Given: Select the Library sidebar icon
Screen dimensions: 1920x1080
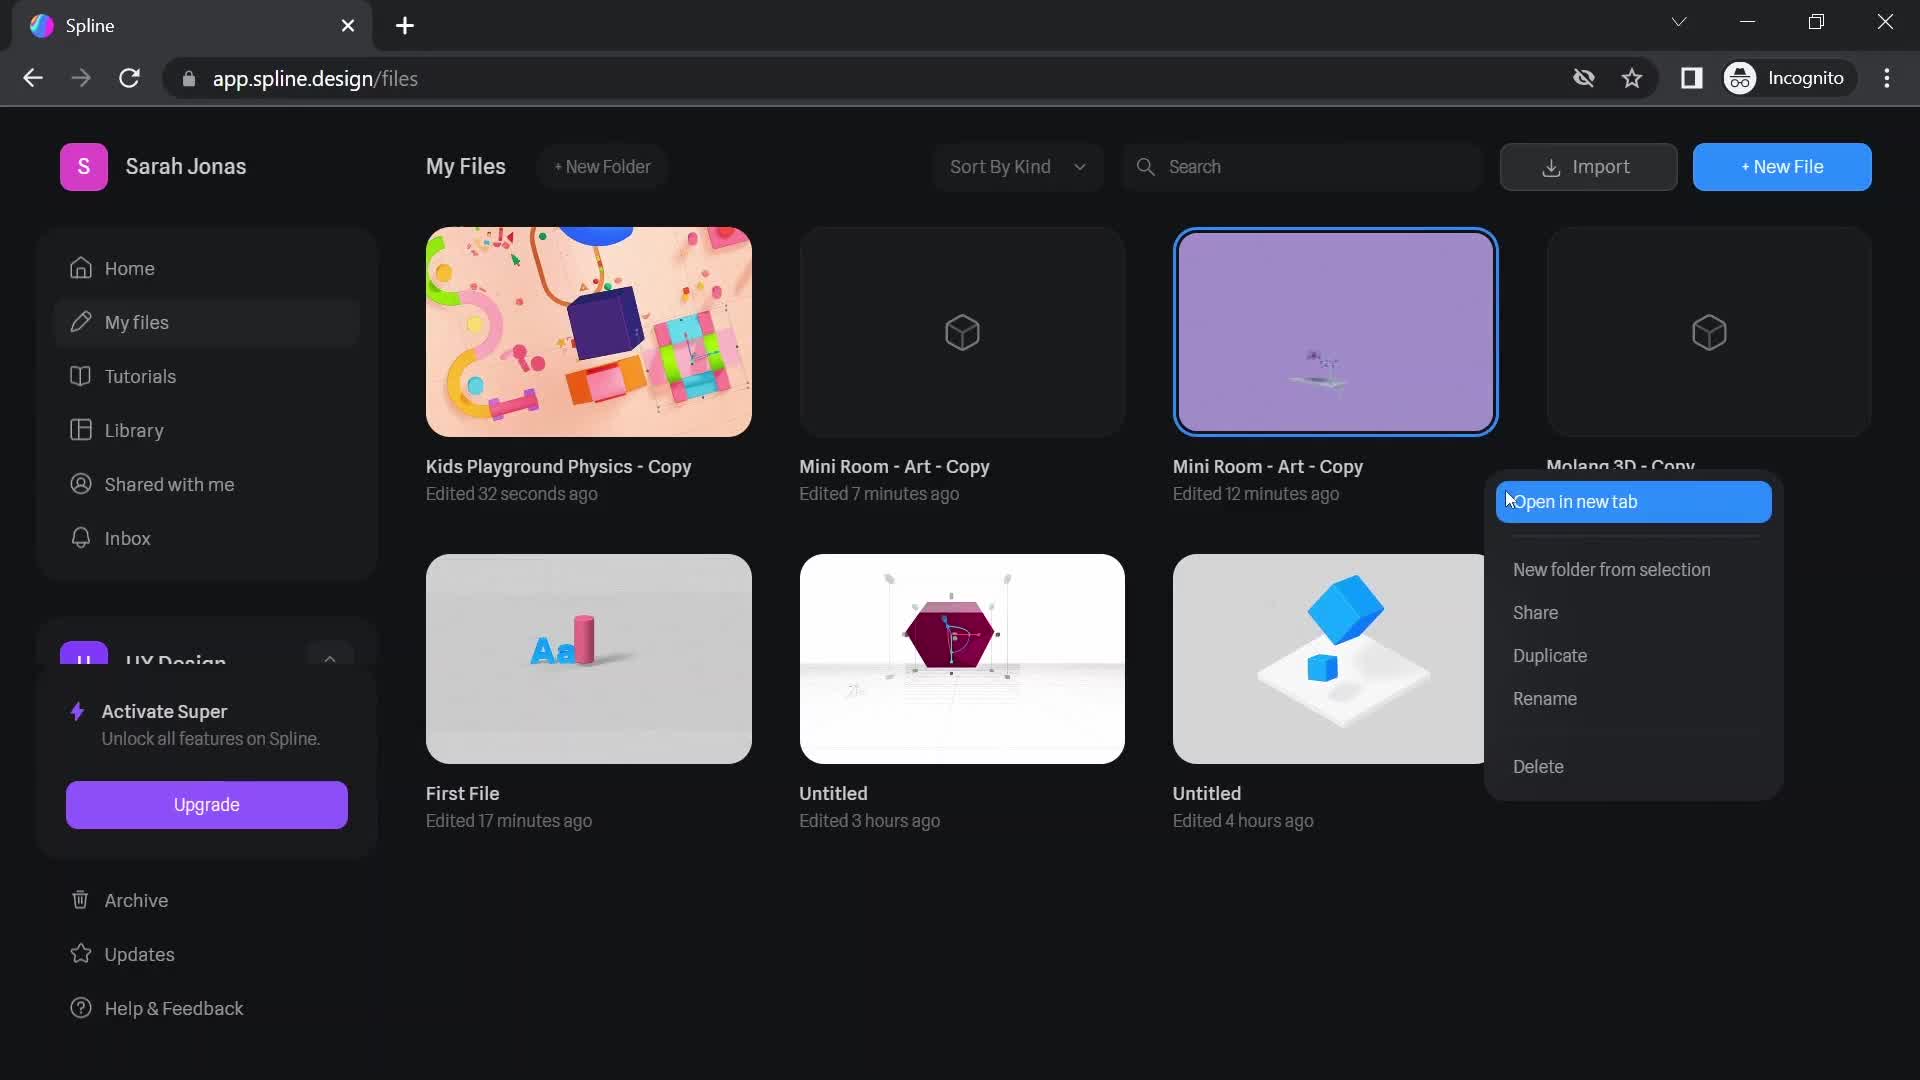Looking at the screenshot, I should (82, 430).
